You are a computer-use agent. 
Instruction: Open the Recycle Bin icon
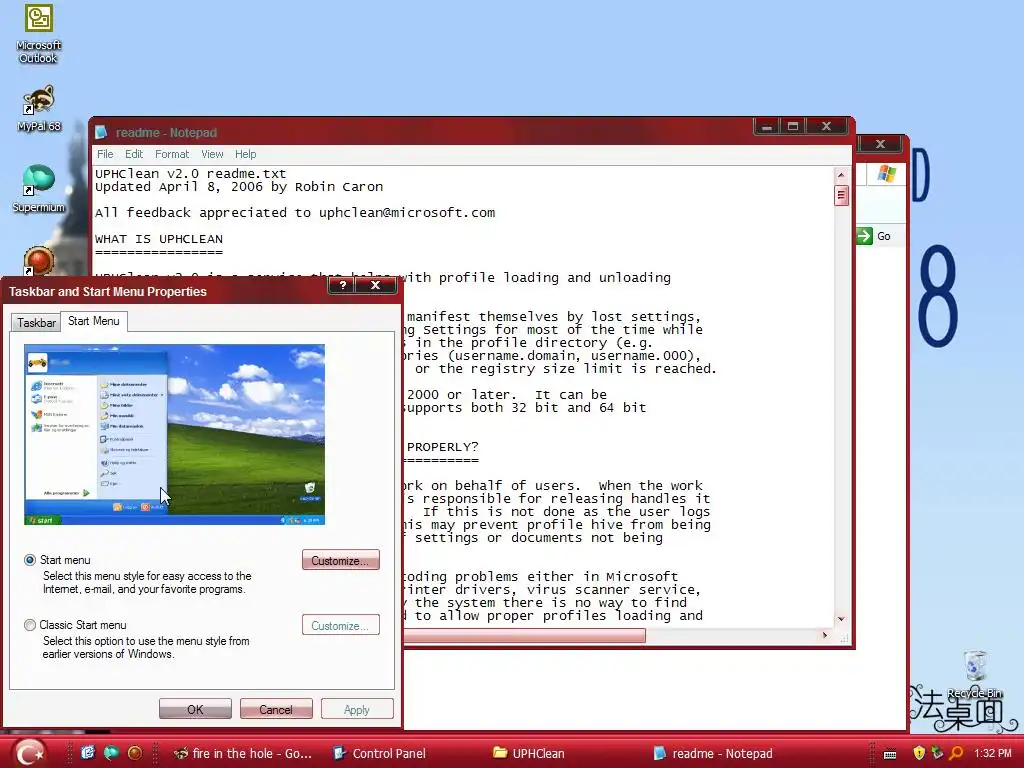[x=975, y=674]
